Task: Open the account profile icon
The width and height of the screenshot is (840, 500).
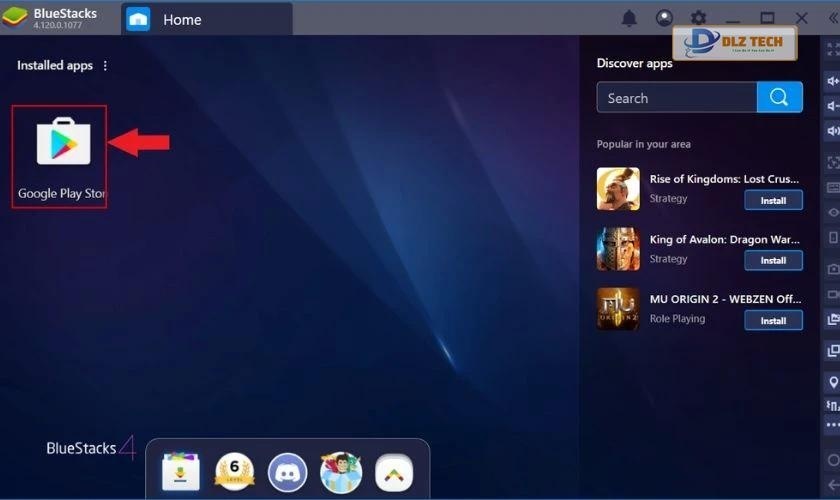Action: coord(664,18)
